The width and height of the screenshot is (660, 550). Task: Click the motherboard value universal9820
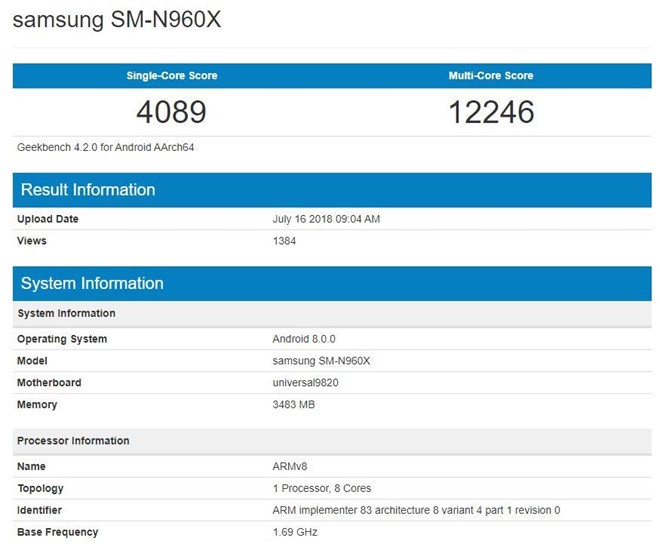pyautogui.click(x=305, y=383)
